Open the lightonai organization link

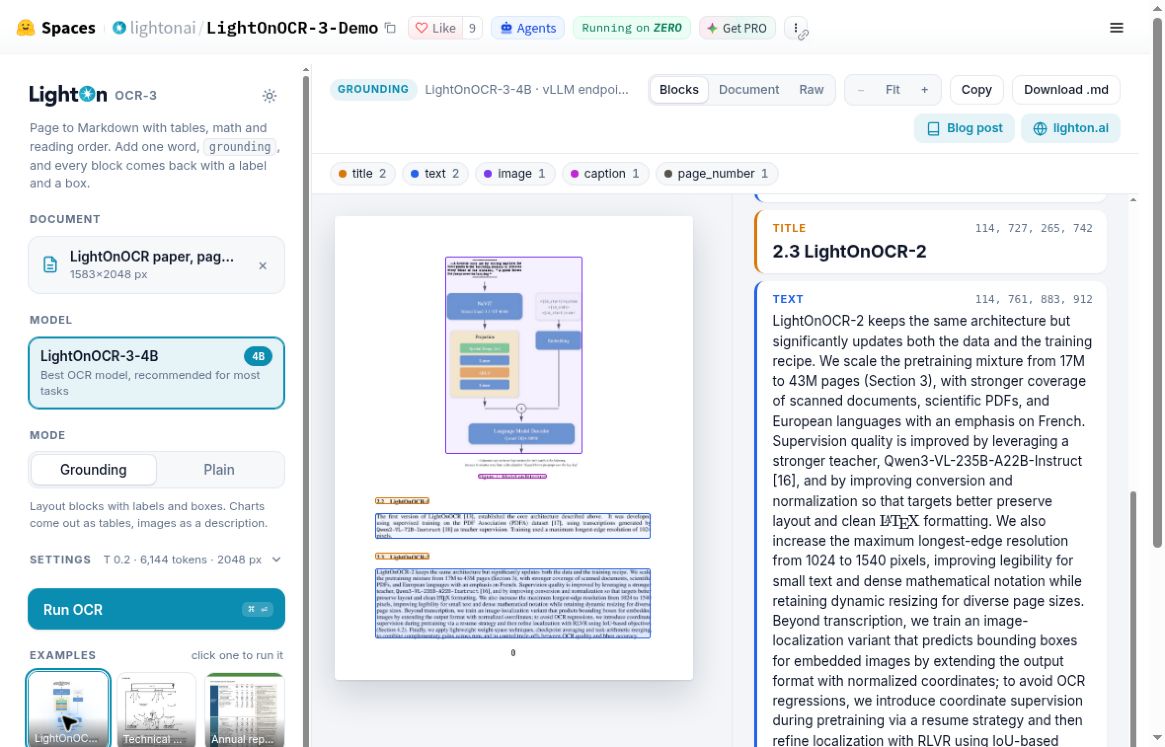click(x=163, y=28)
